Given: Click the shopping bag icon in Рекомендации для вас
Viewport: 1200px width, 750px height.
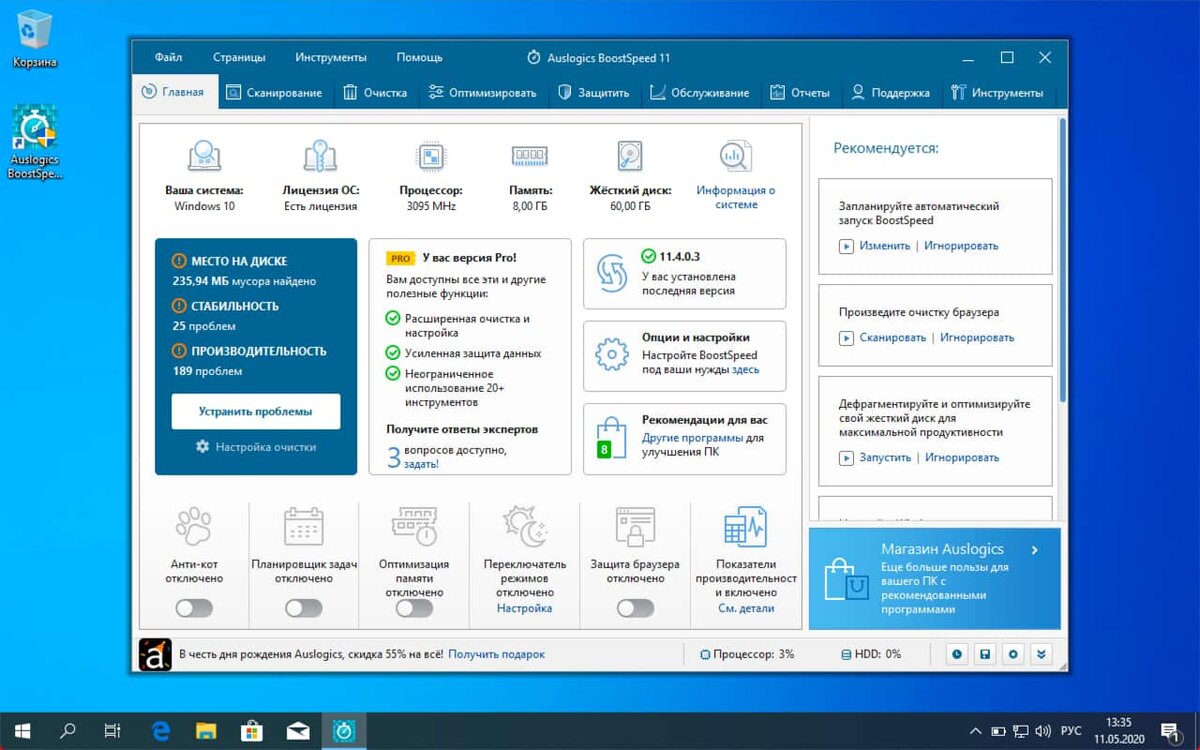Looking at the screenshot, I should [x=610, y=439].
